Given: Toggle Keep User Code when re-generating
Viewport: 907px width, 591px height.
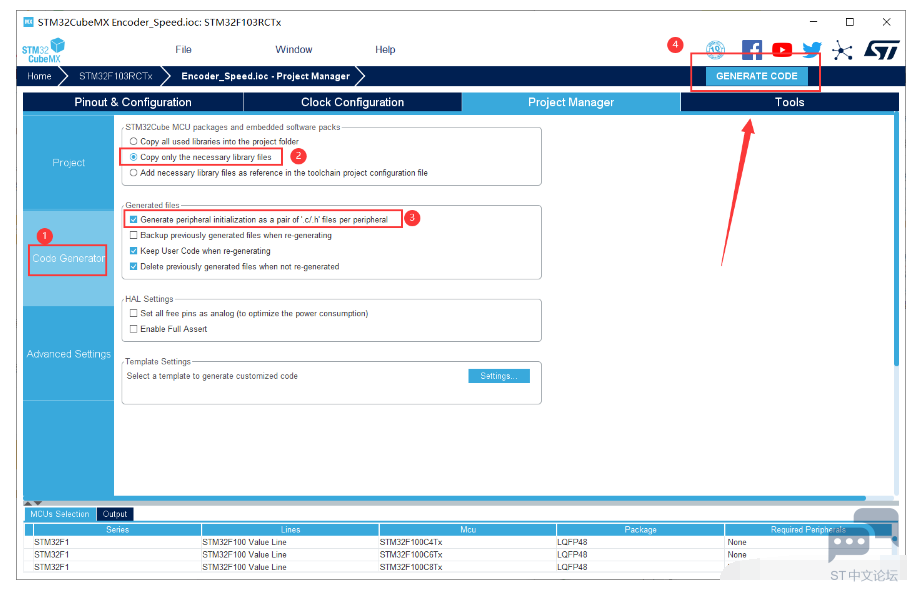Looking at the screenshot, I should pos(134,250).
